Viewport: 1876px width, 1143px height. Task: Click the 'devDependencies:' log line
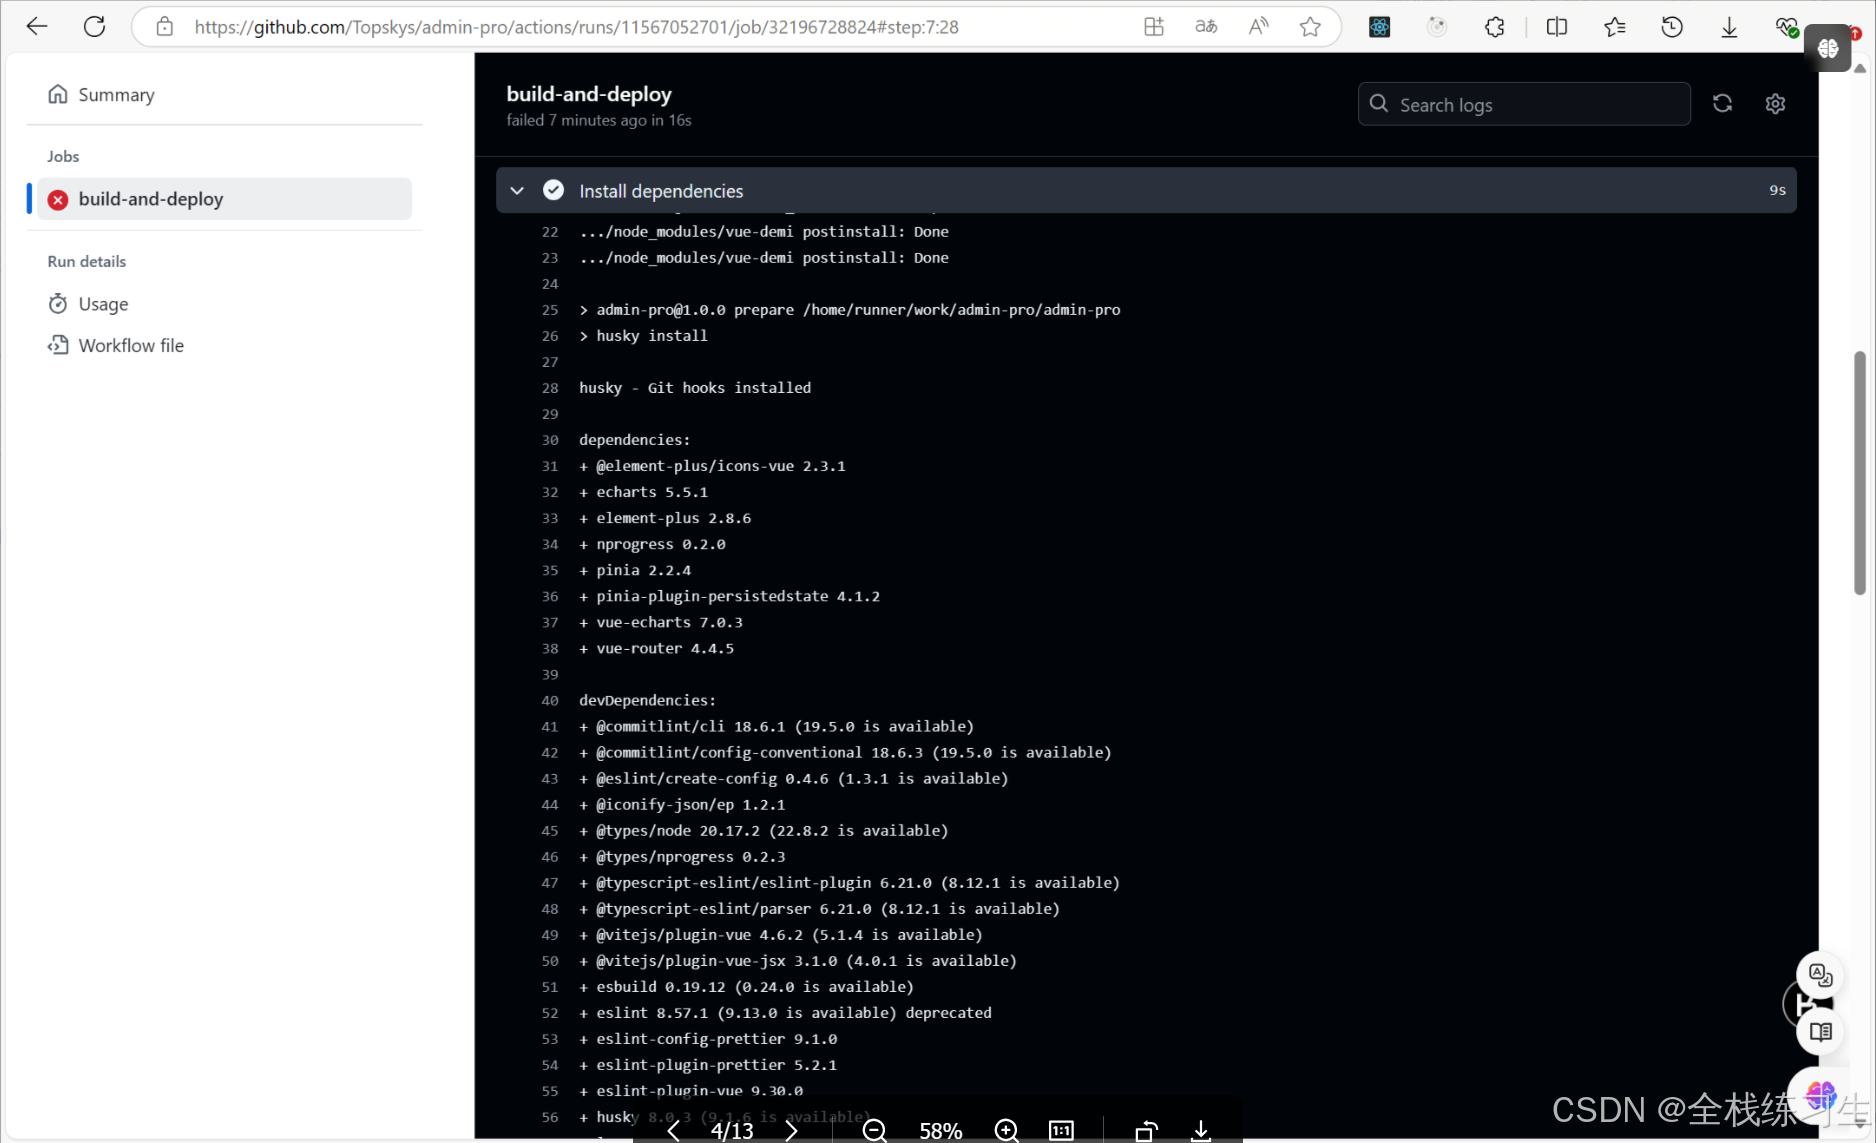point(648,700)
